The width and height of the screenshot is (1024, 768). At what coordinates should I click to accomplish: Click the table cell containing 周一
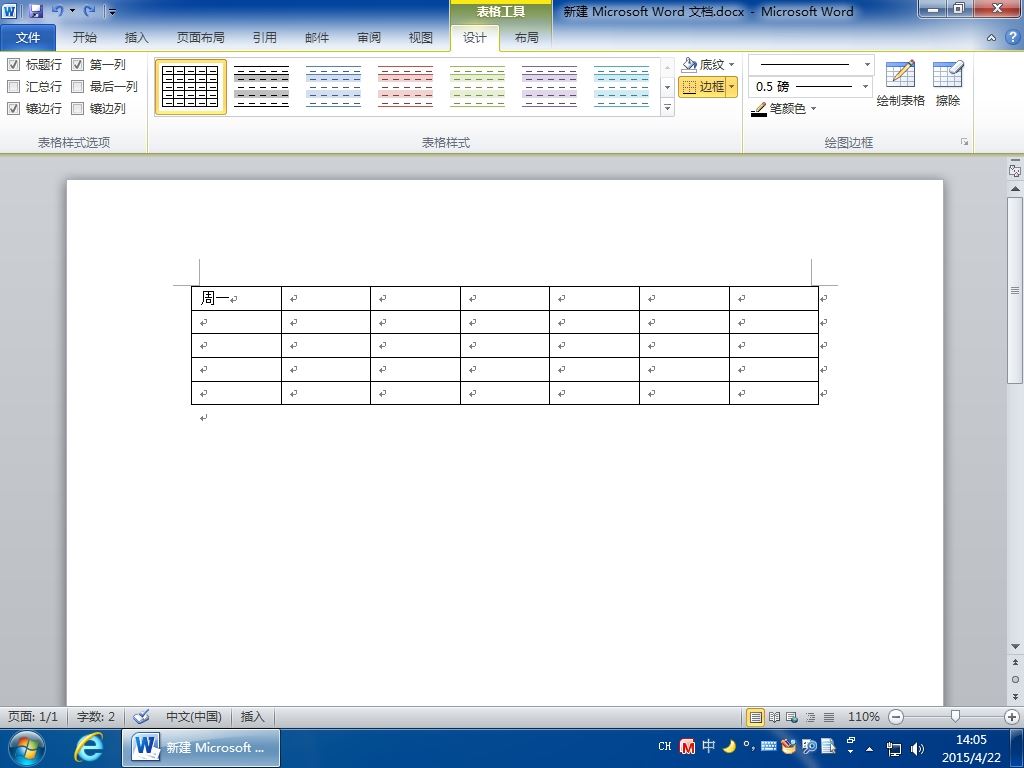click(x=236, y=298)
